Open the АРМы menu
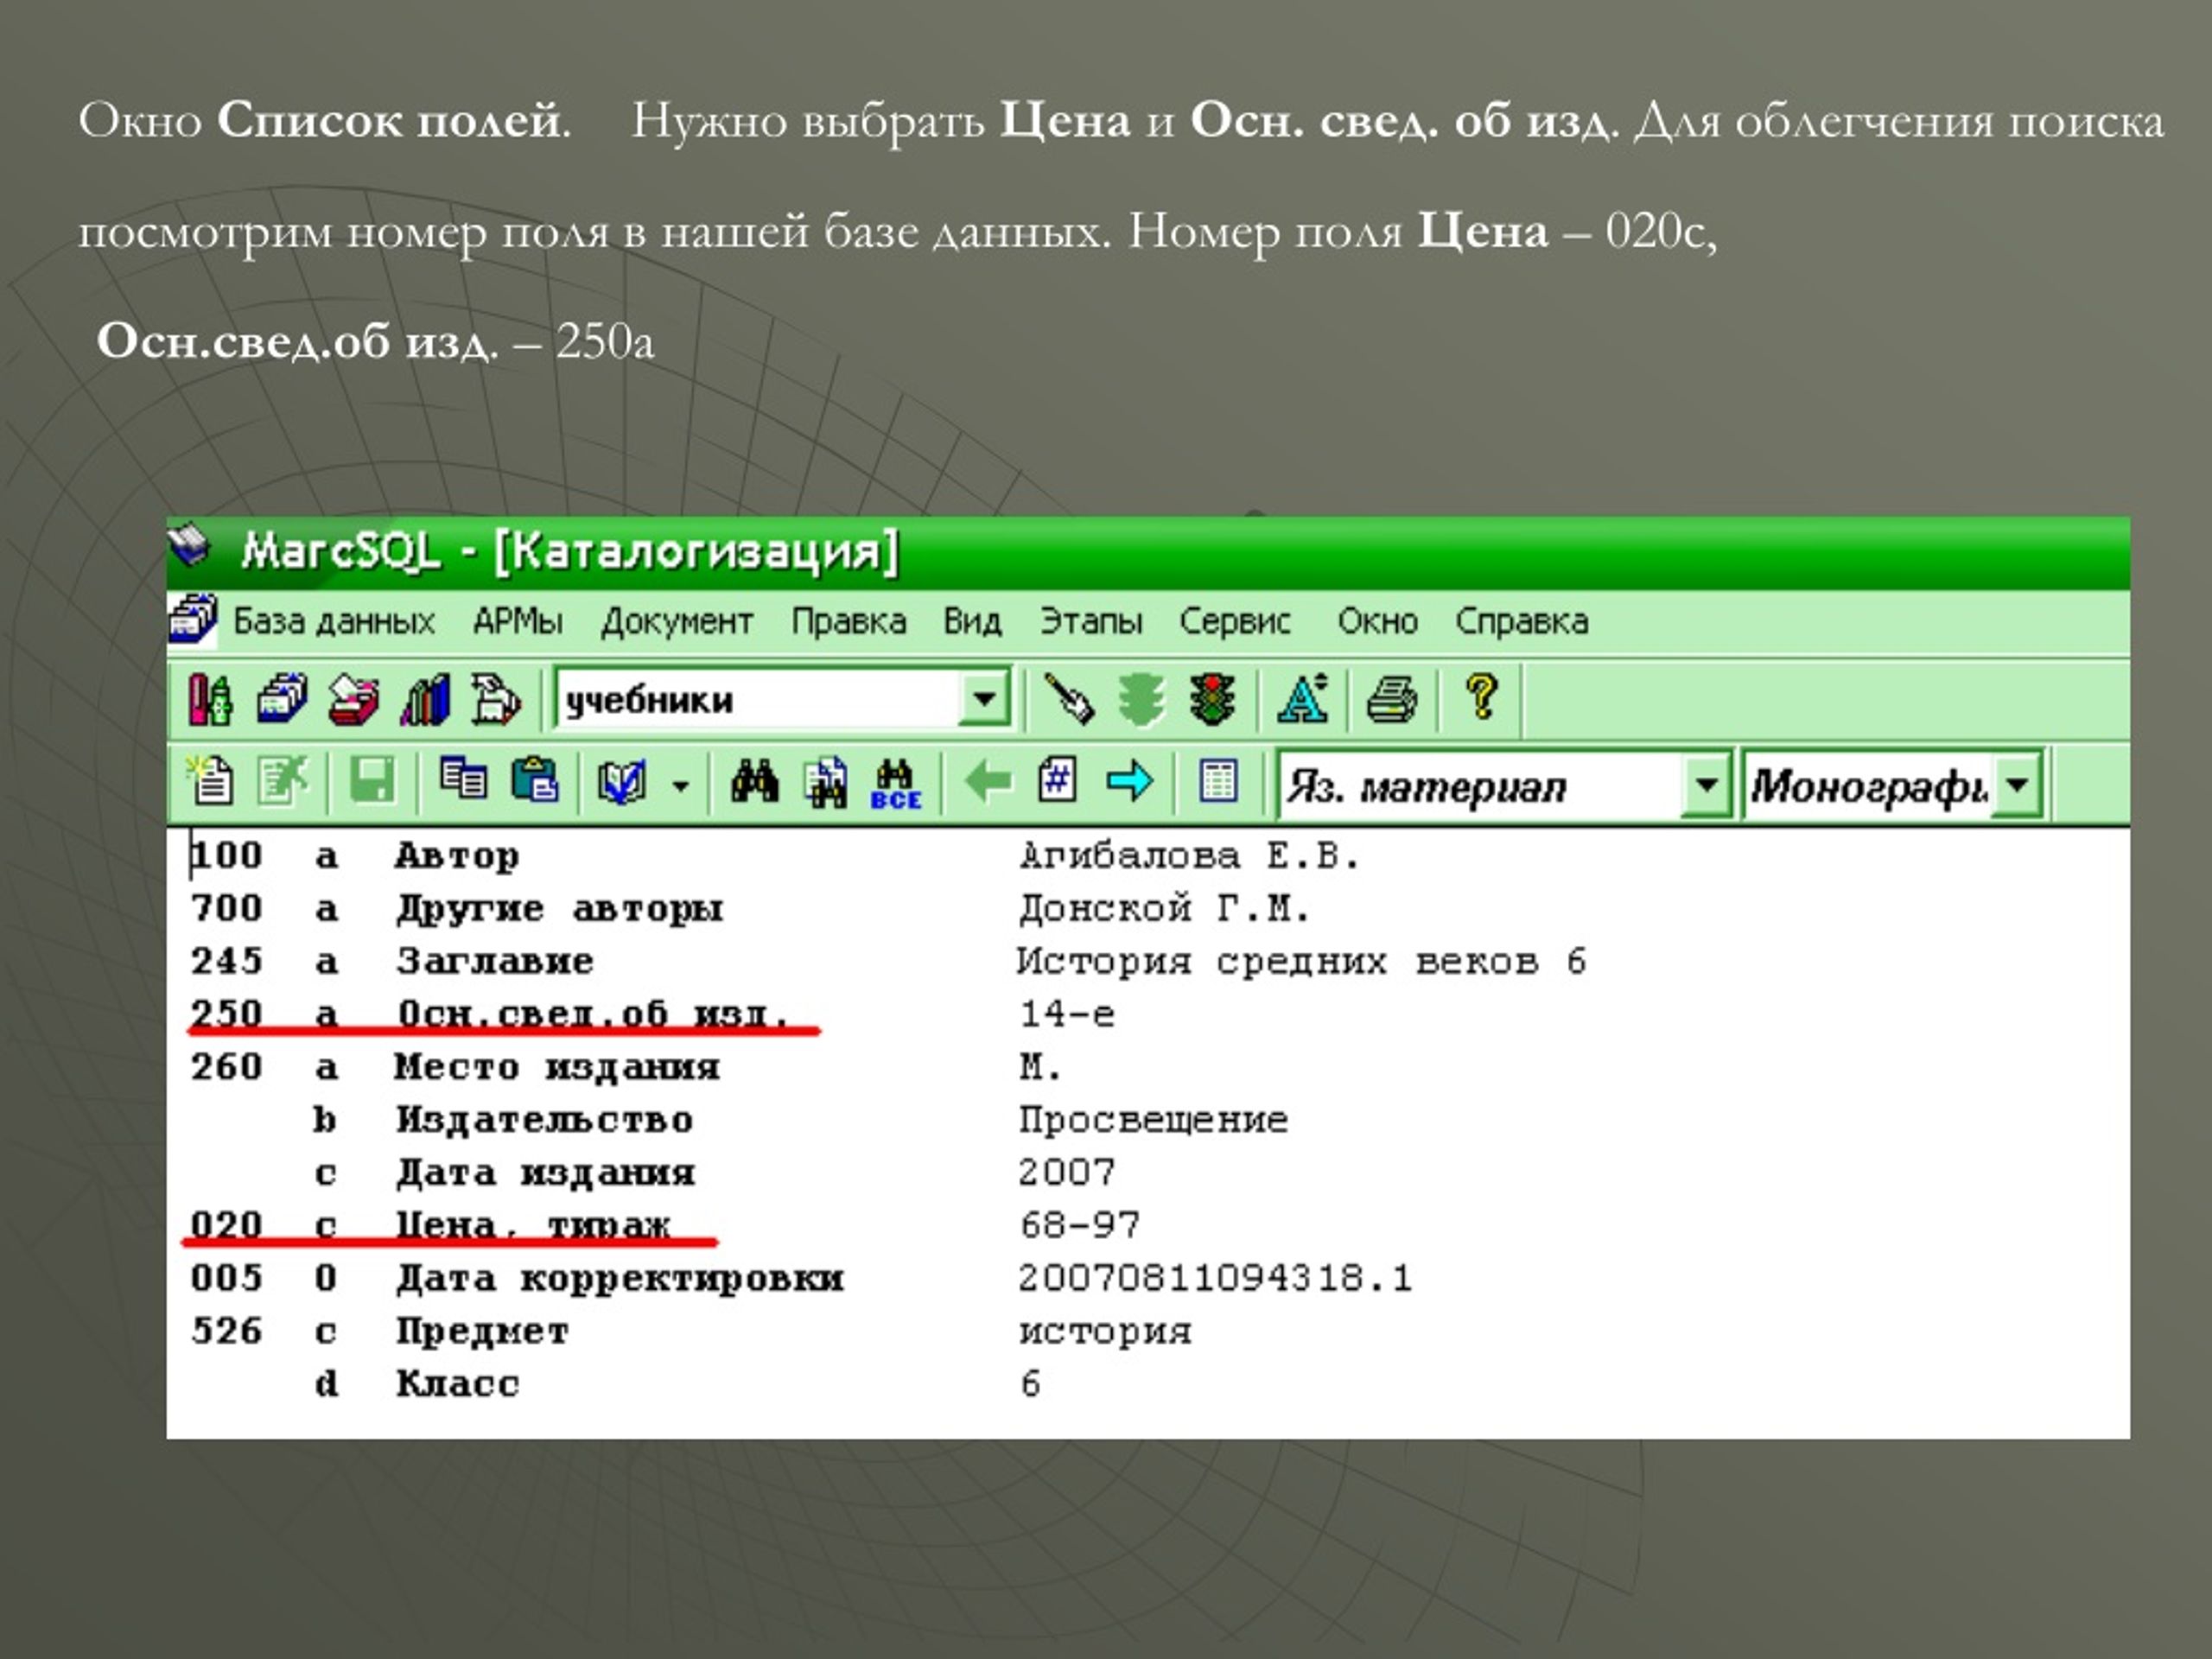 (517, 622)
